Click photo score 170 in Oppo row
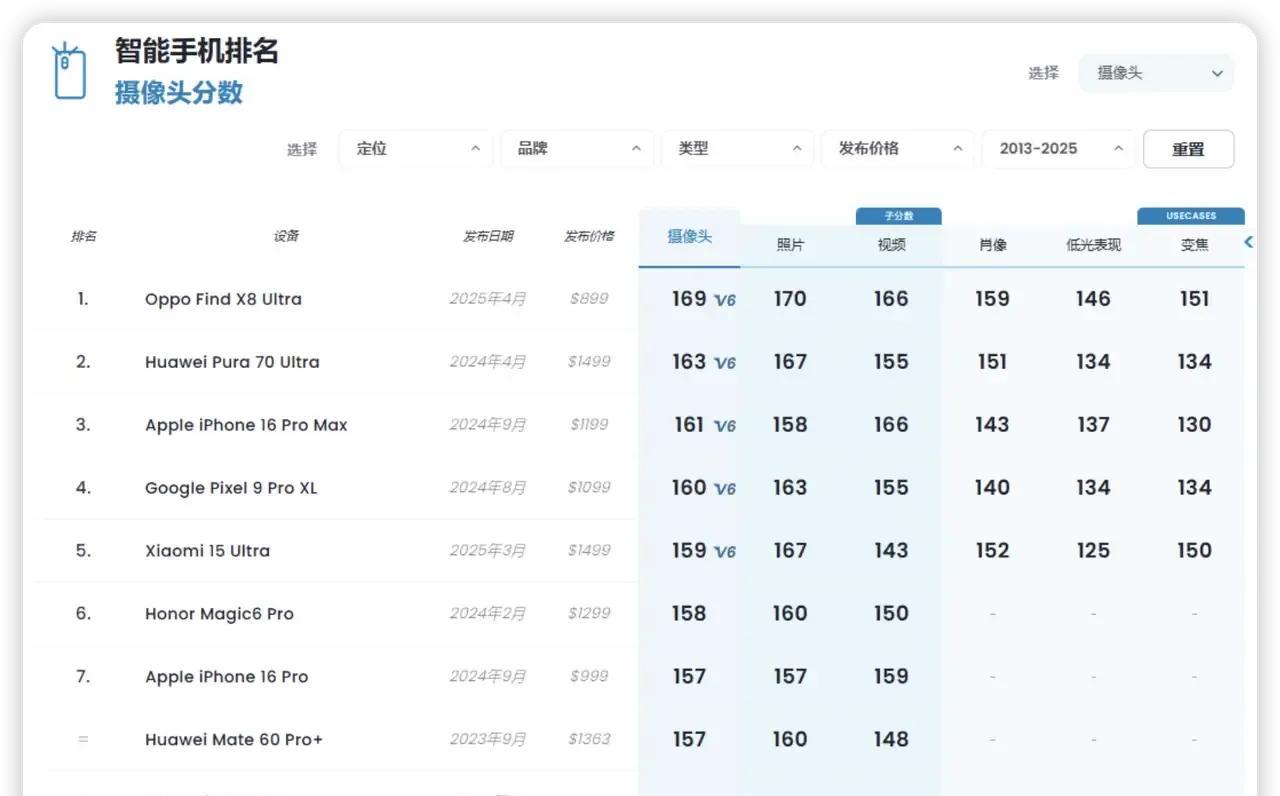This screenshot has width=1280, height=796. click(790, 299)
